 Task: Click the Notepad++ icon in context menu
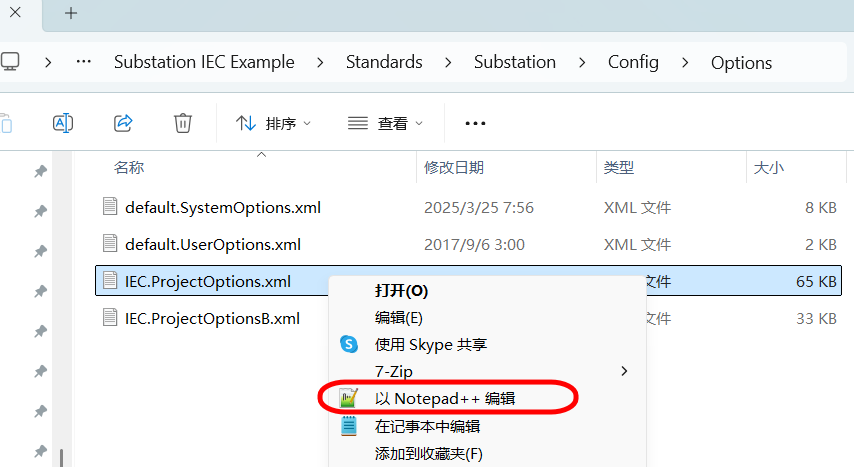(x=349, y=398)
